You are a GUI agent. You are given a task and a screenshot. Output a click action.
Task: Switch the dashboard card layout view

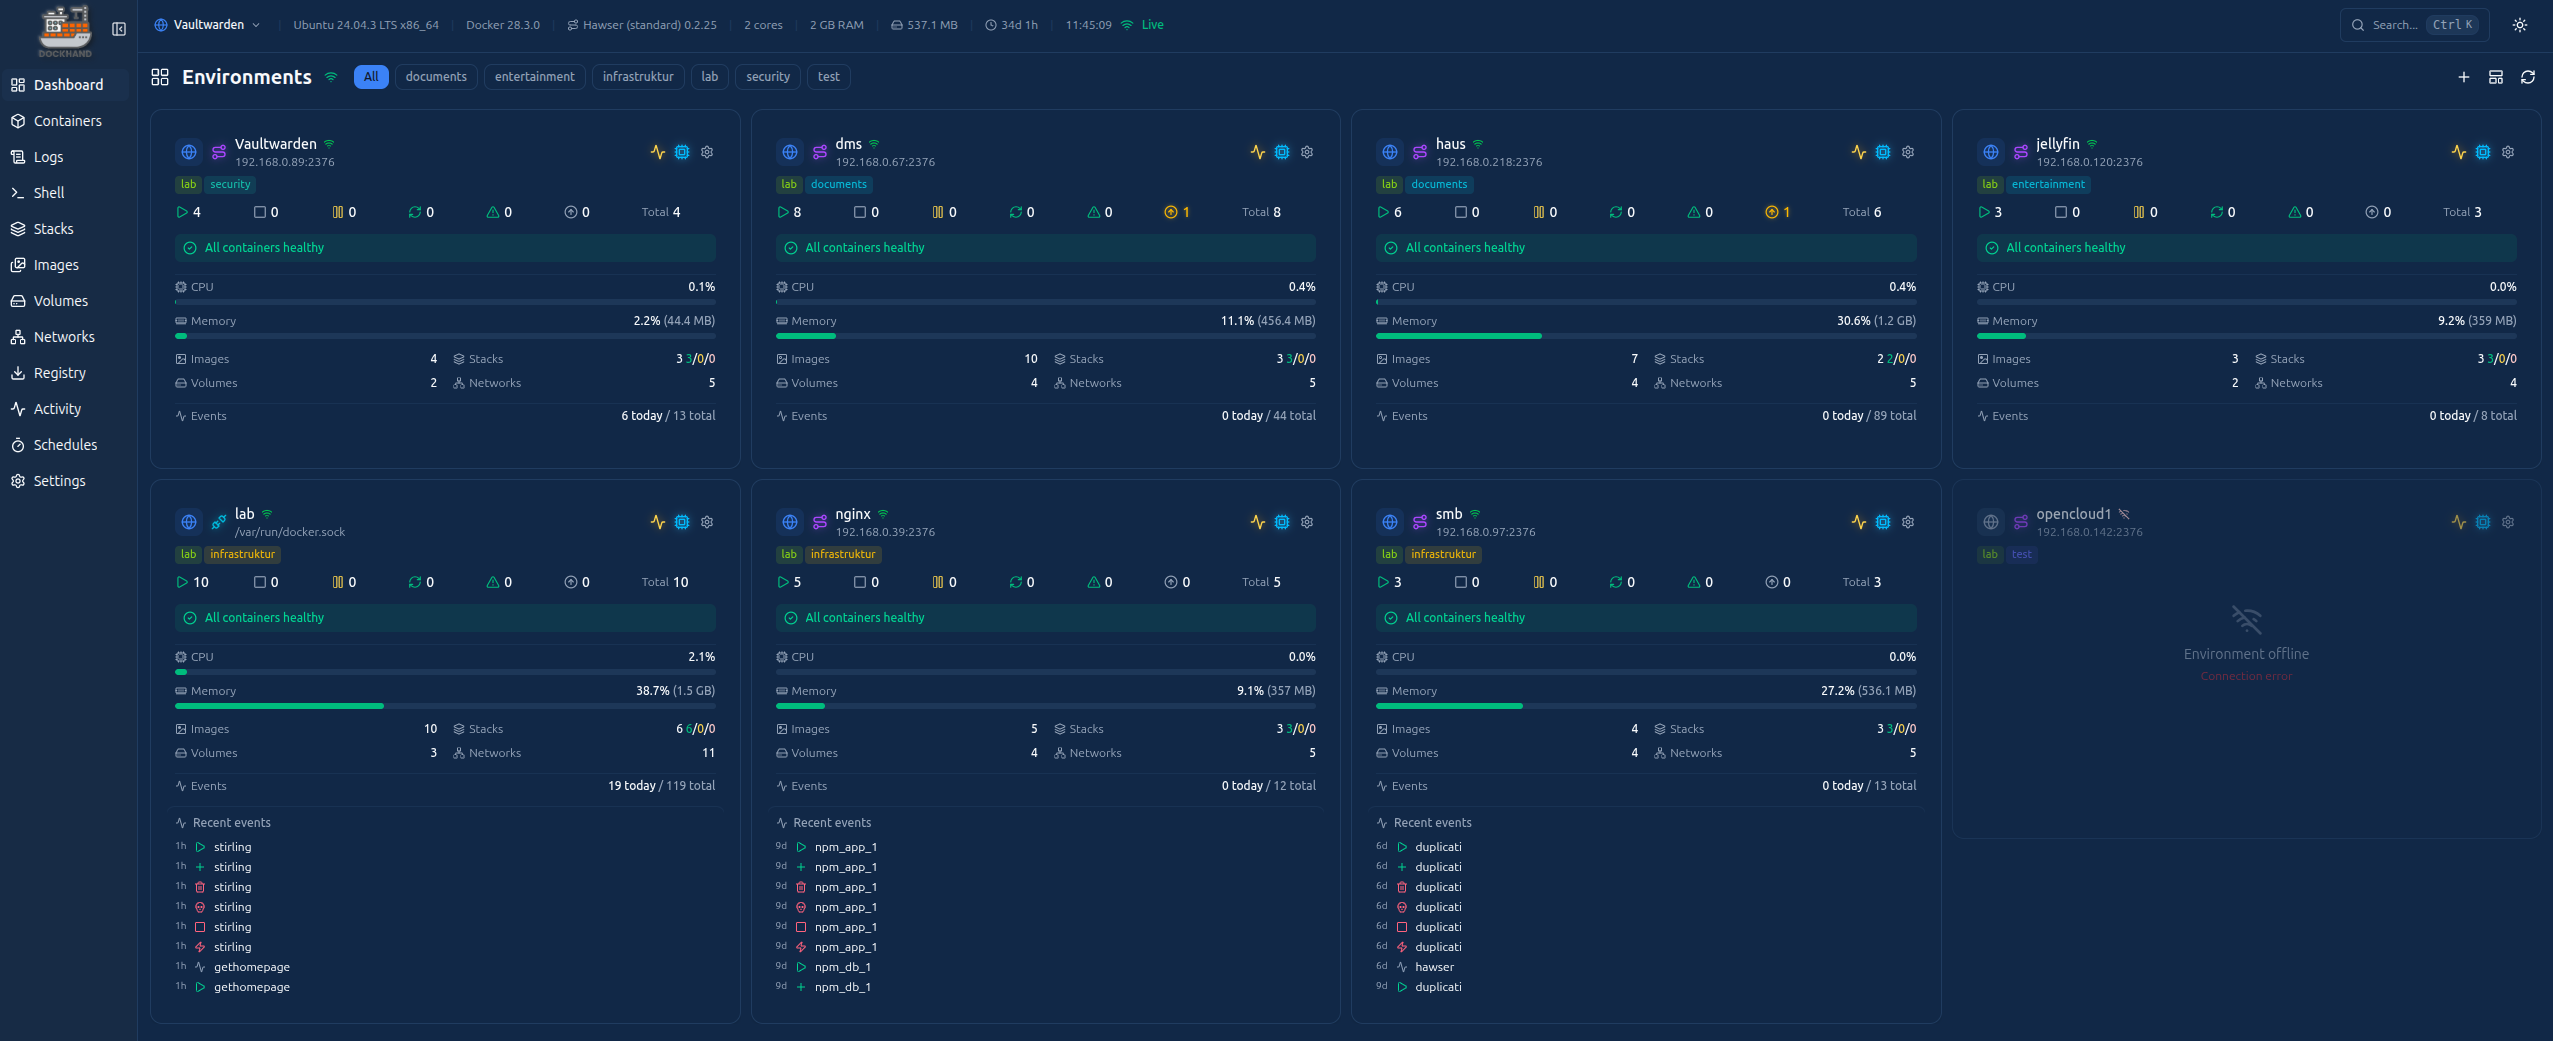coord(2497,77)
